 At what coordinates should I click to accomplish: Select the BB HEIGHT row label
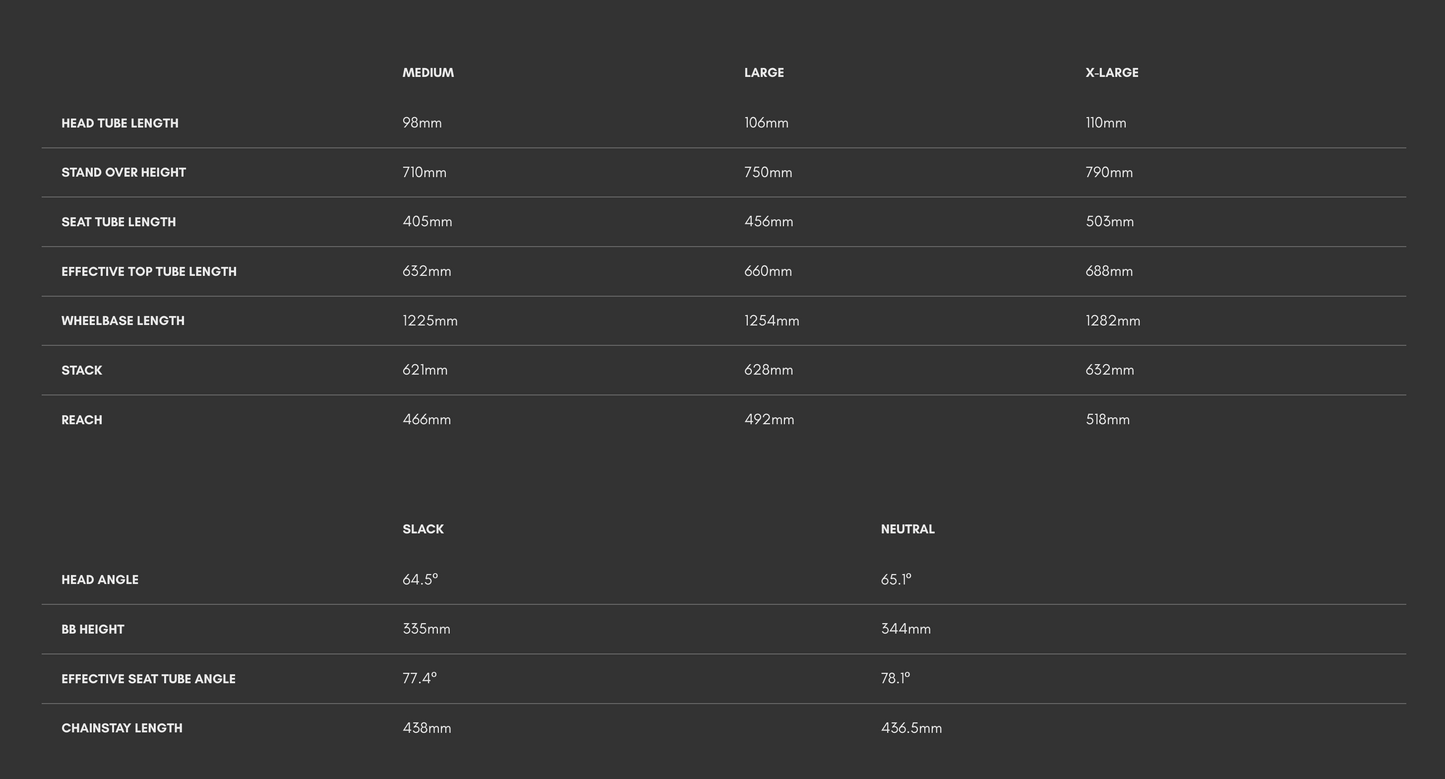click(x=93, y=630)
